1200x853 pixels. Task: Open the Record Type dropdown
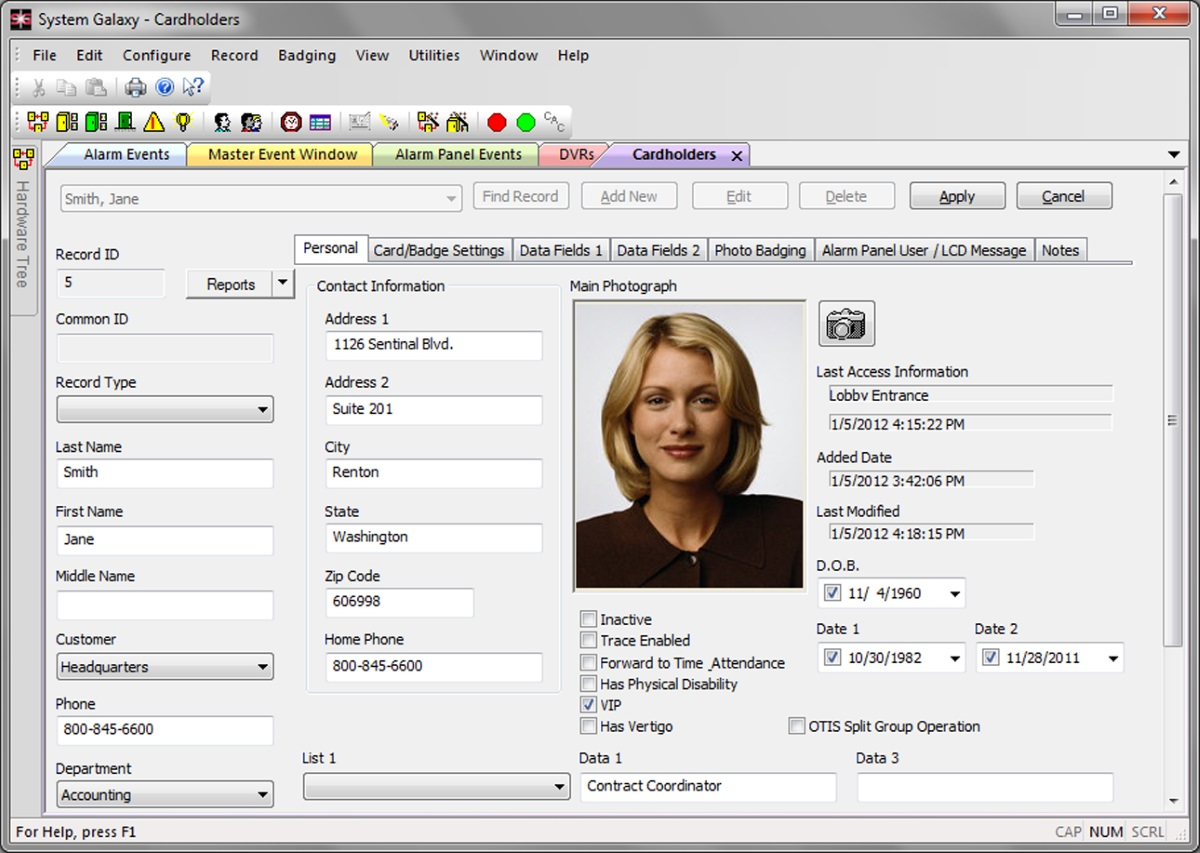point(165,409)
